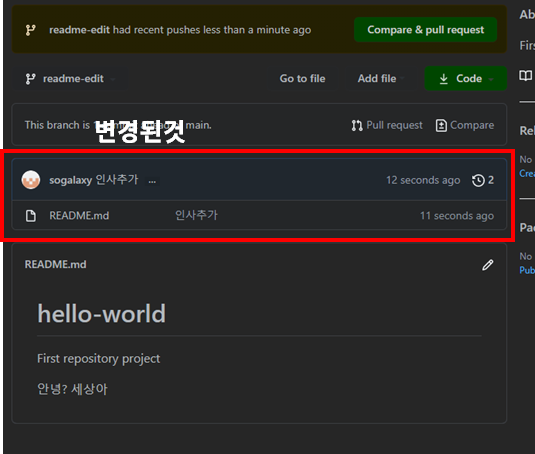Click Go to file button
This screenshot has width=535, height=454.
[302, 79]
